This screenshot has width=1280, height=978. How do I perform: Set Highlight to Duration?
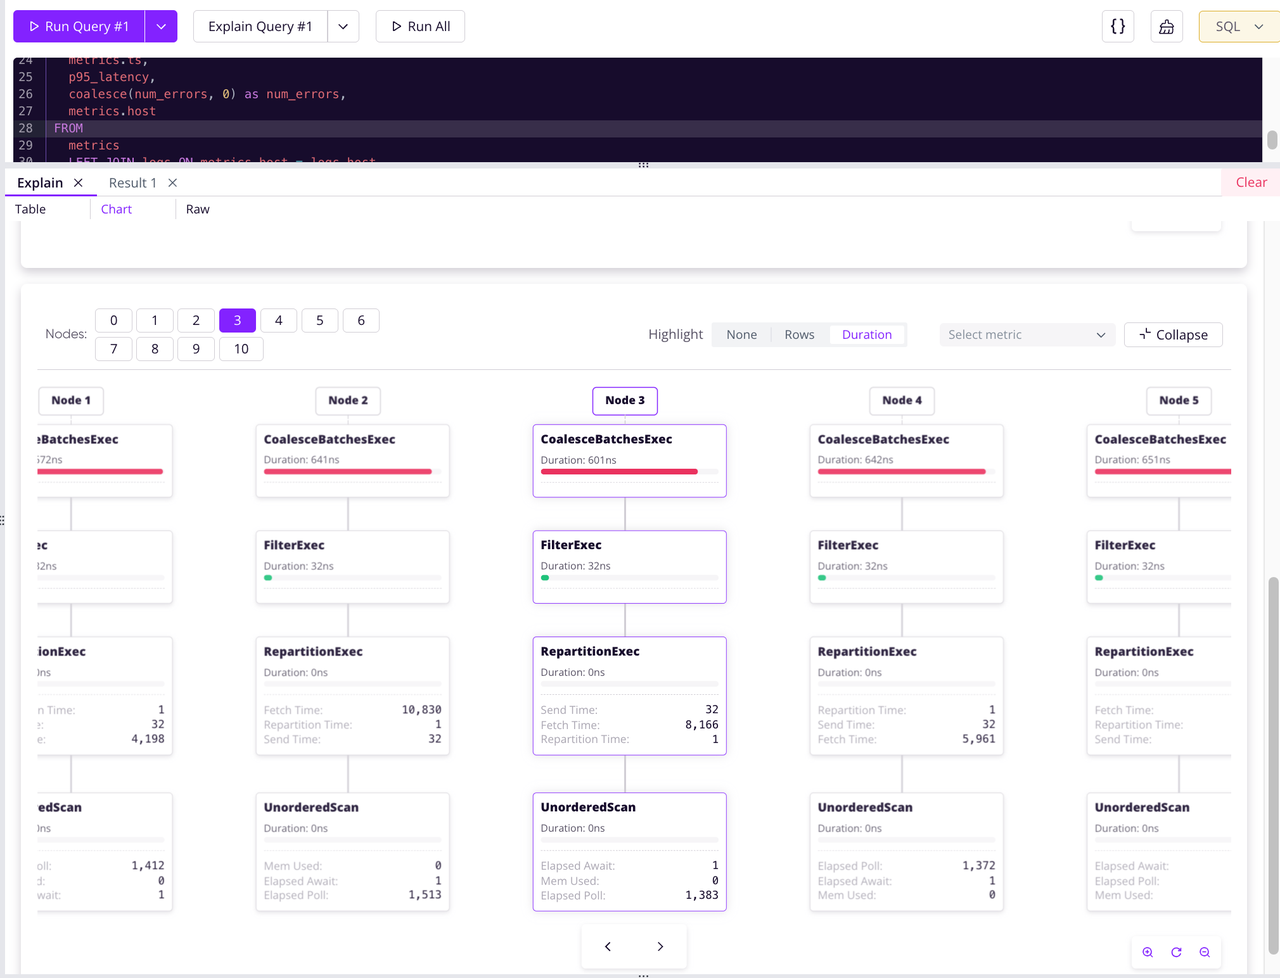click(x=866, y=335)
